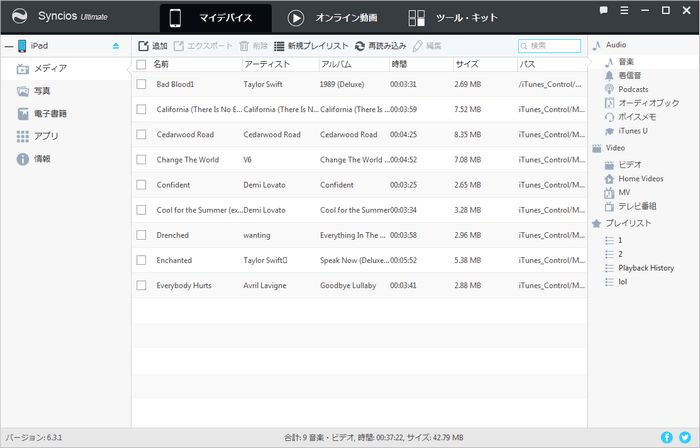Switch to ツール・キット tab
The height and width of the screenshot is (448, 700).
[x=453, y=18]
